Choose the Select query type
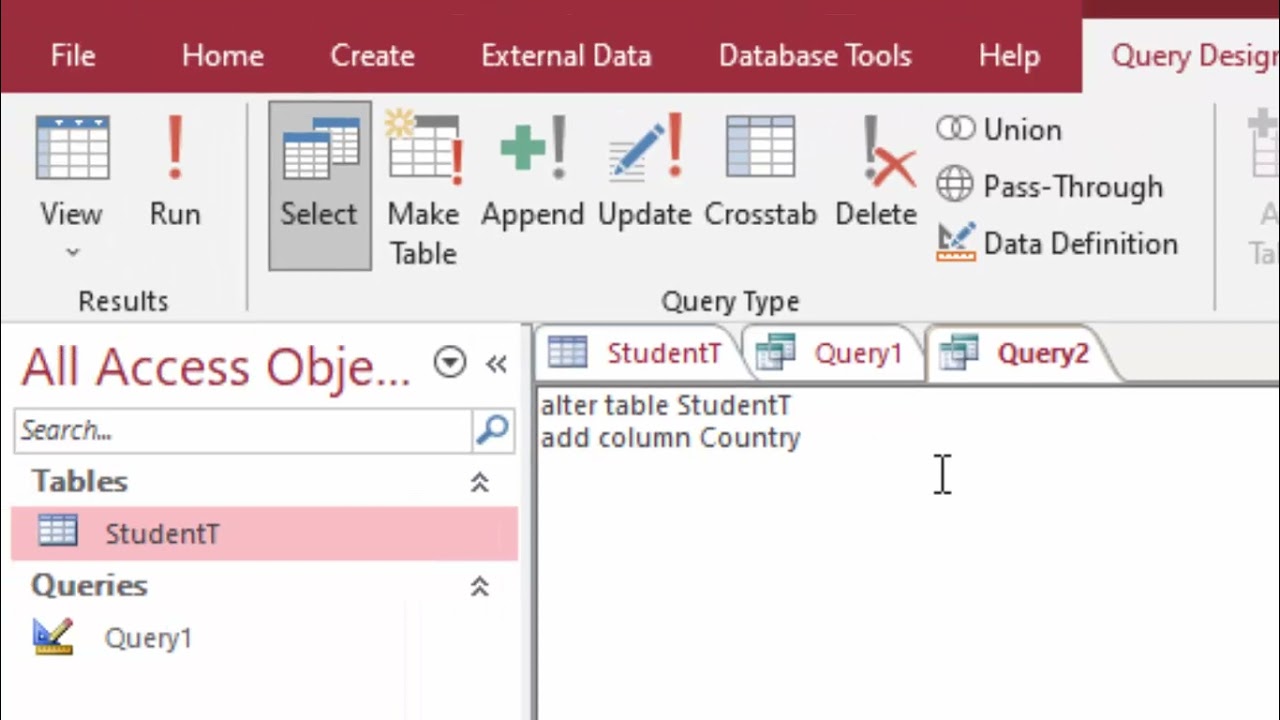1280x720 pixels. [x=319, y=185]
